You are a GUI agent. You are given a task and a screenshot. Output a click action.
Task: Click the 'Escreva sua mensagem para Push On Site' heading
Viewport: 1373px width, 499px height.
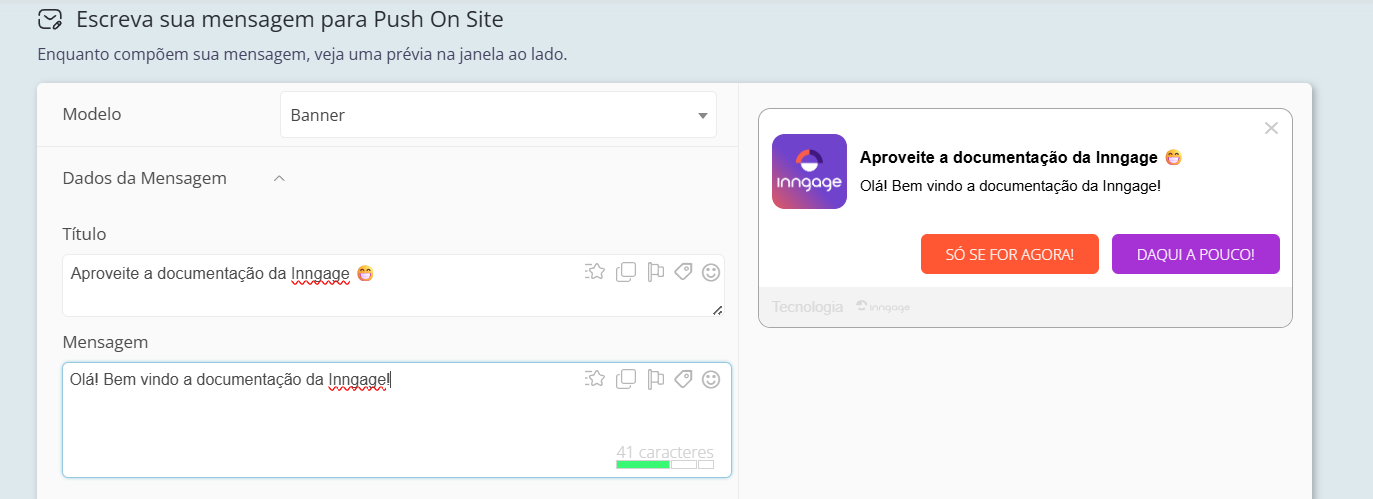[290, 19]
